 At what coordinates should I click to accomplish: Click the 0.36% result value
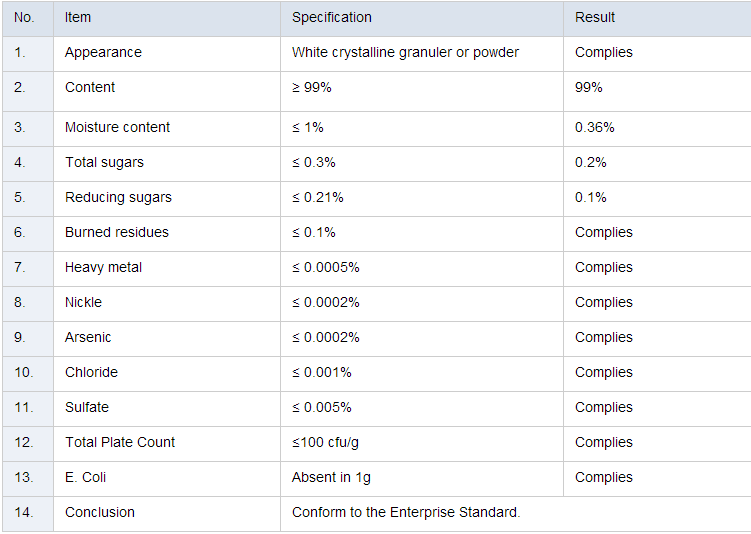click(x=595, y=127)
